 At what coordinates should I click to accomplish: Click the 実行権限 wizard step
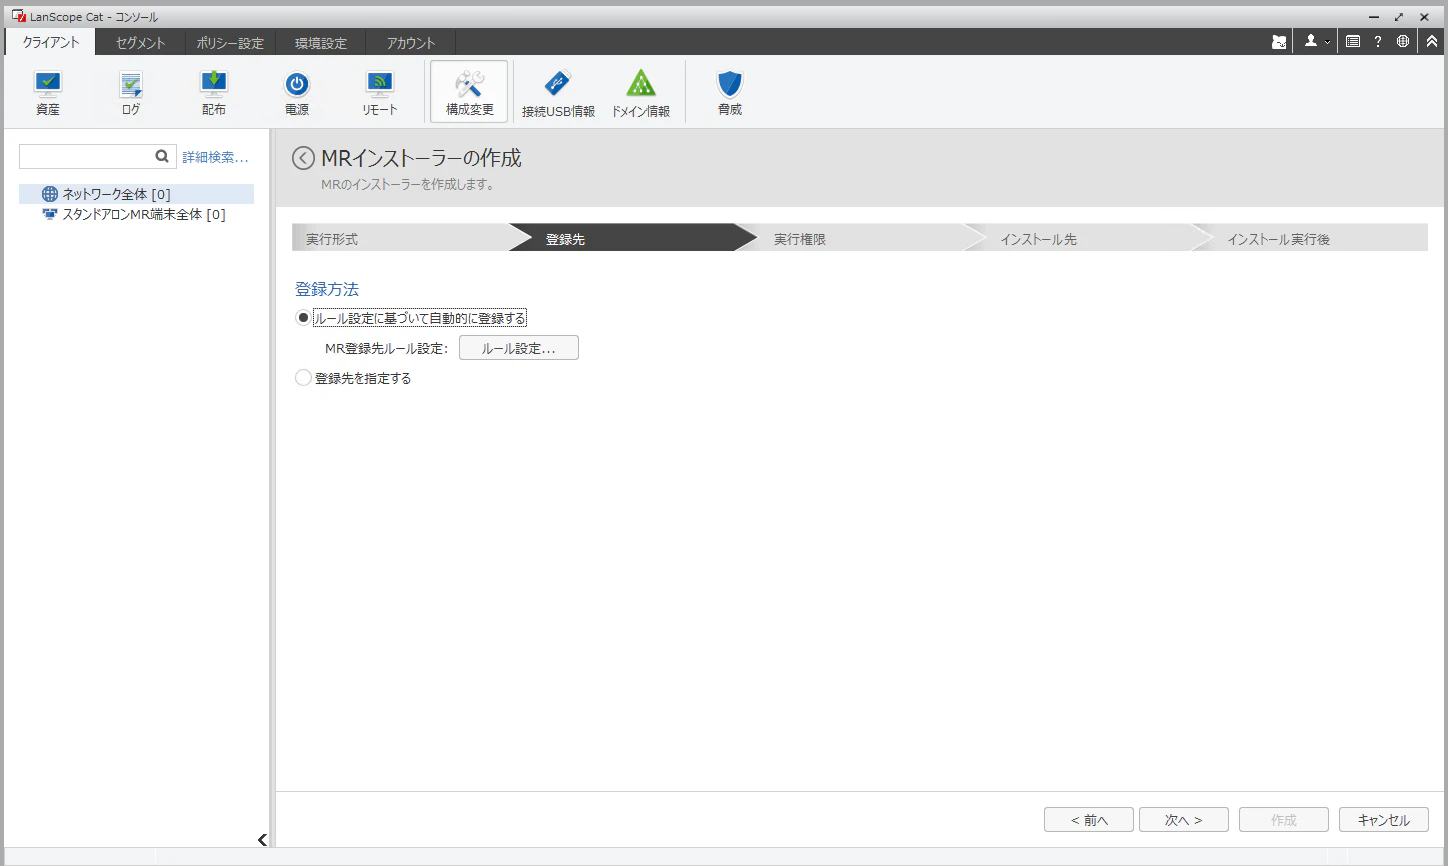pyautogui.click(x=860, y=238)
